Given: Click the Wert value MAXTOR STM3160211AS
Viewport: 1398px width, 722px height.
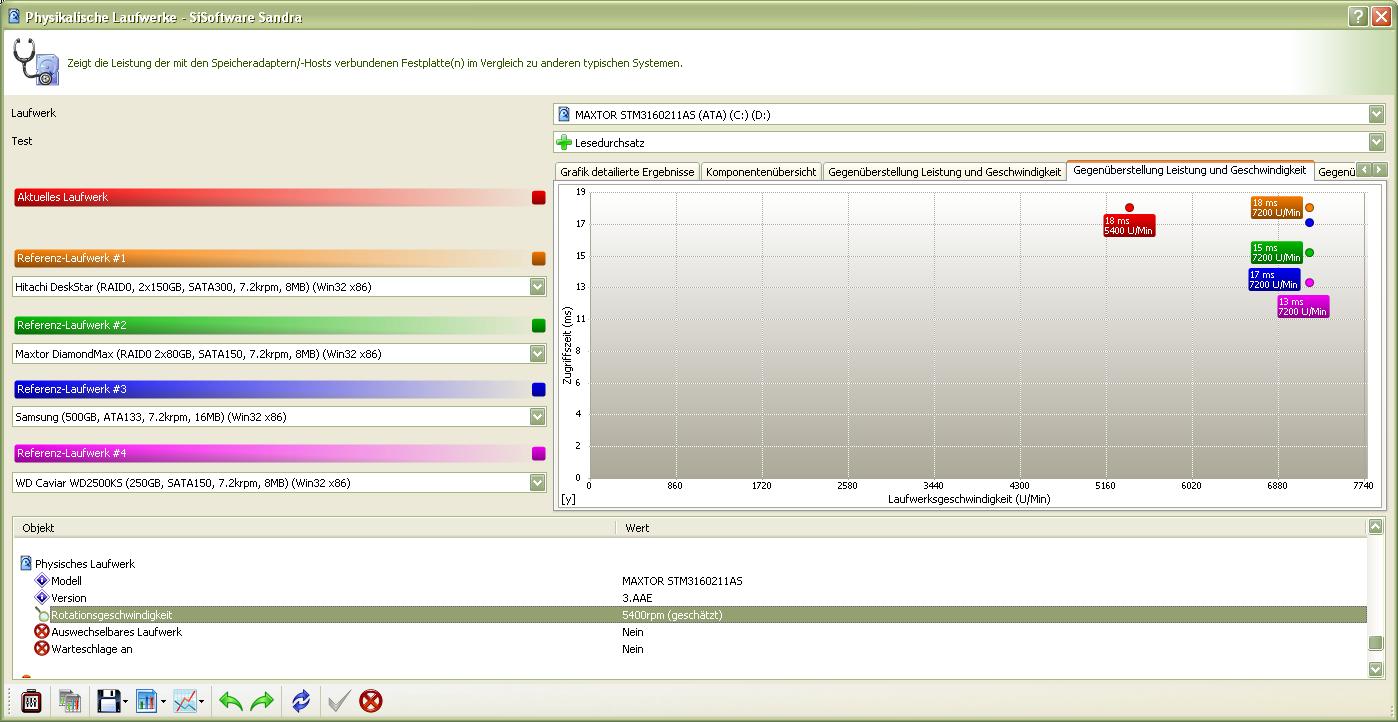Looking at the screenshot, I should point(682,581).
